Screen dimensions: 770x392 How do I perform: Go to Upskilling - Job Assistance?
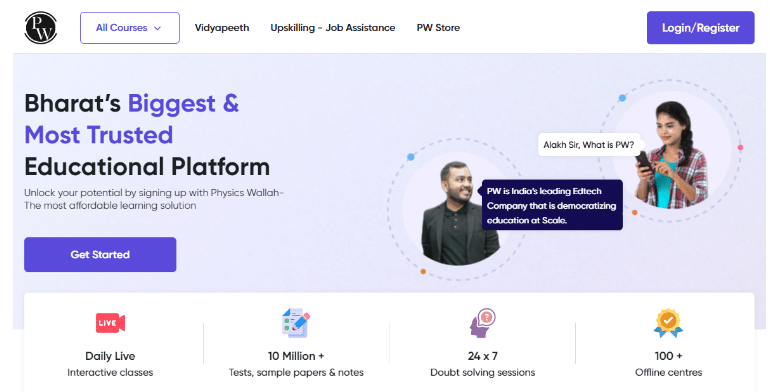coord(332,28)
